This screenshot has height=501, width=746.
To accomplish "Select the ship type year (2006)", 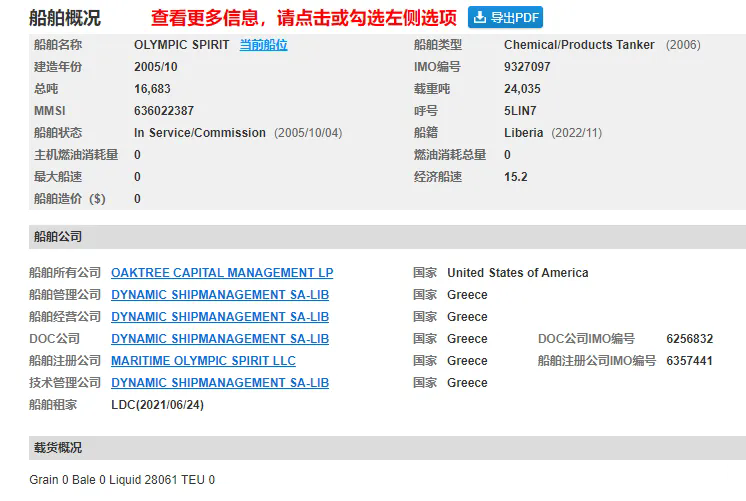I will click(683, 45).
